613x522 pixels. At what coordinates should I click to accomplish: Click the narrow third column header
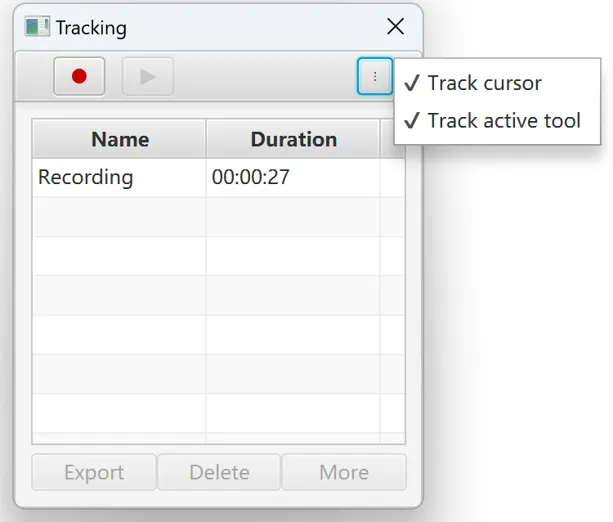393,139
